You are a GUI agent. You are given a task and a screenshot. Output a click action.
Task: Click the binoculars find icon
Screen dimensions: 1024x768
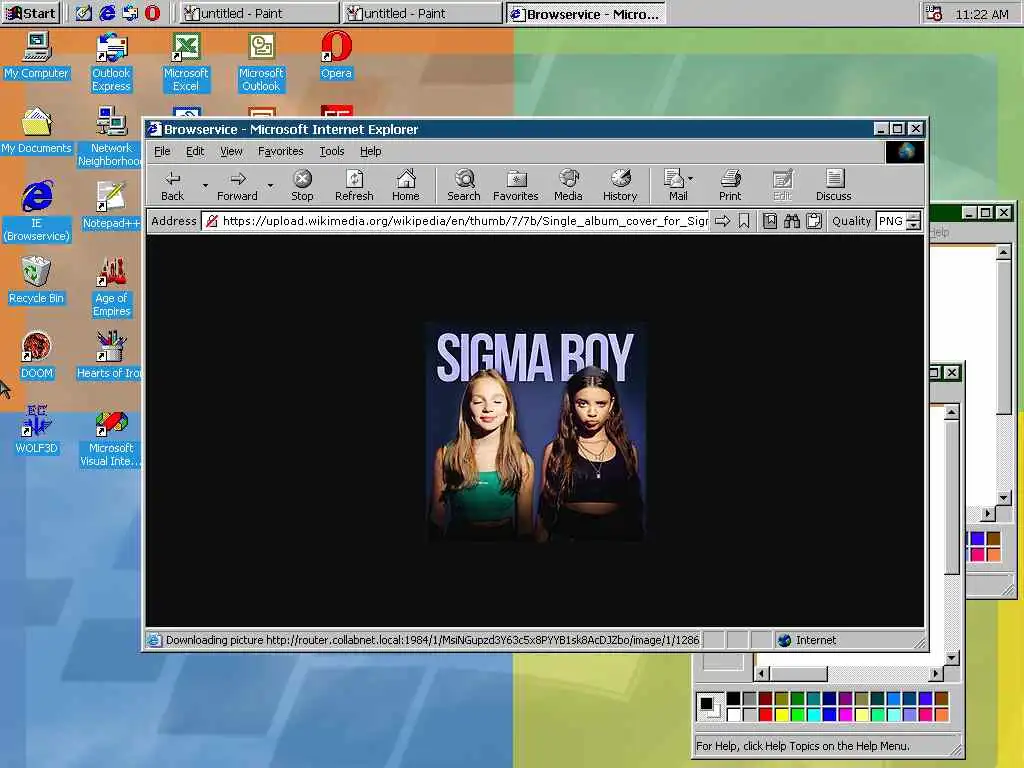[792, 221]
